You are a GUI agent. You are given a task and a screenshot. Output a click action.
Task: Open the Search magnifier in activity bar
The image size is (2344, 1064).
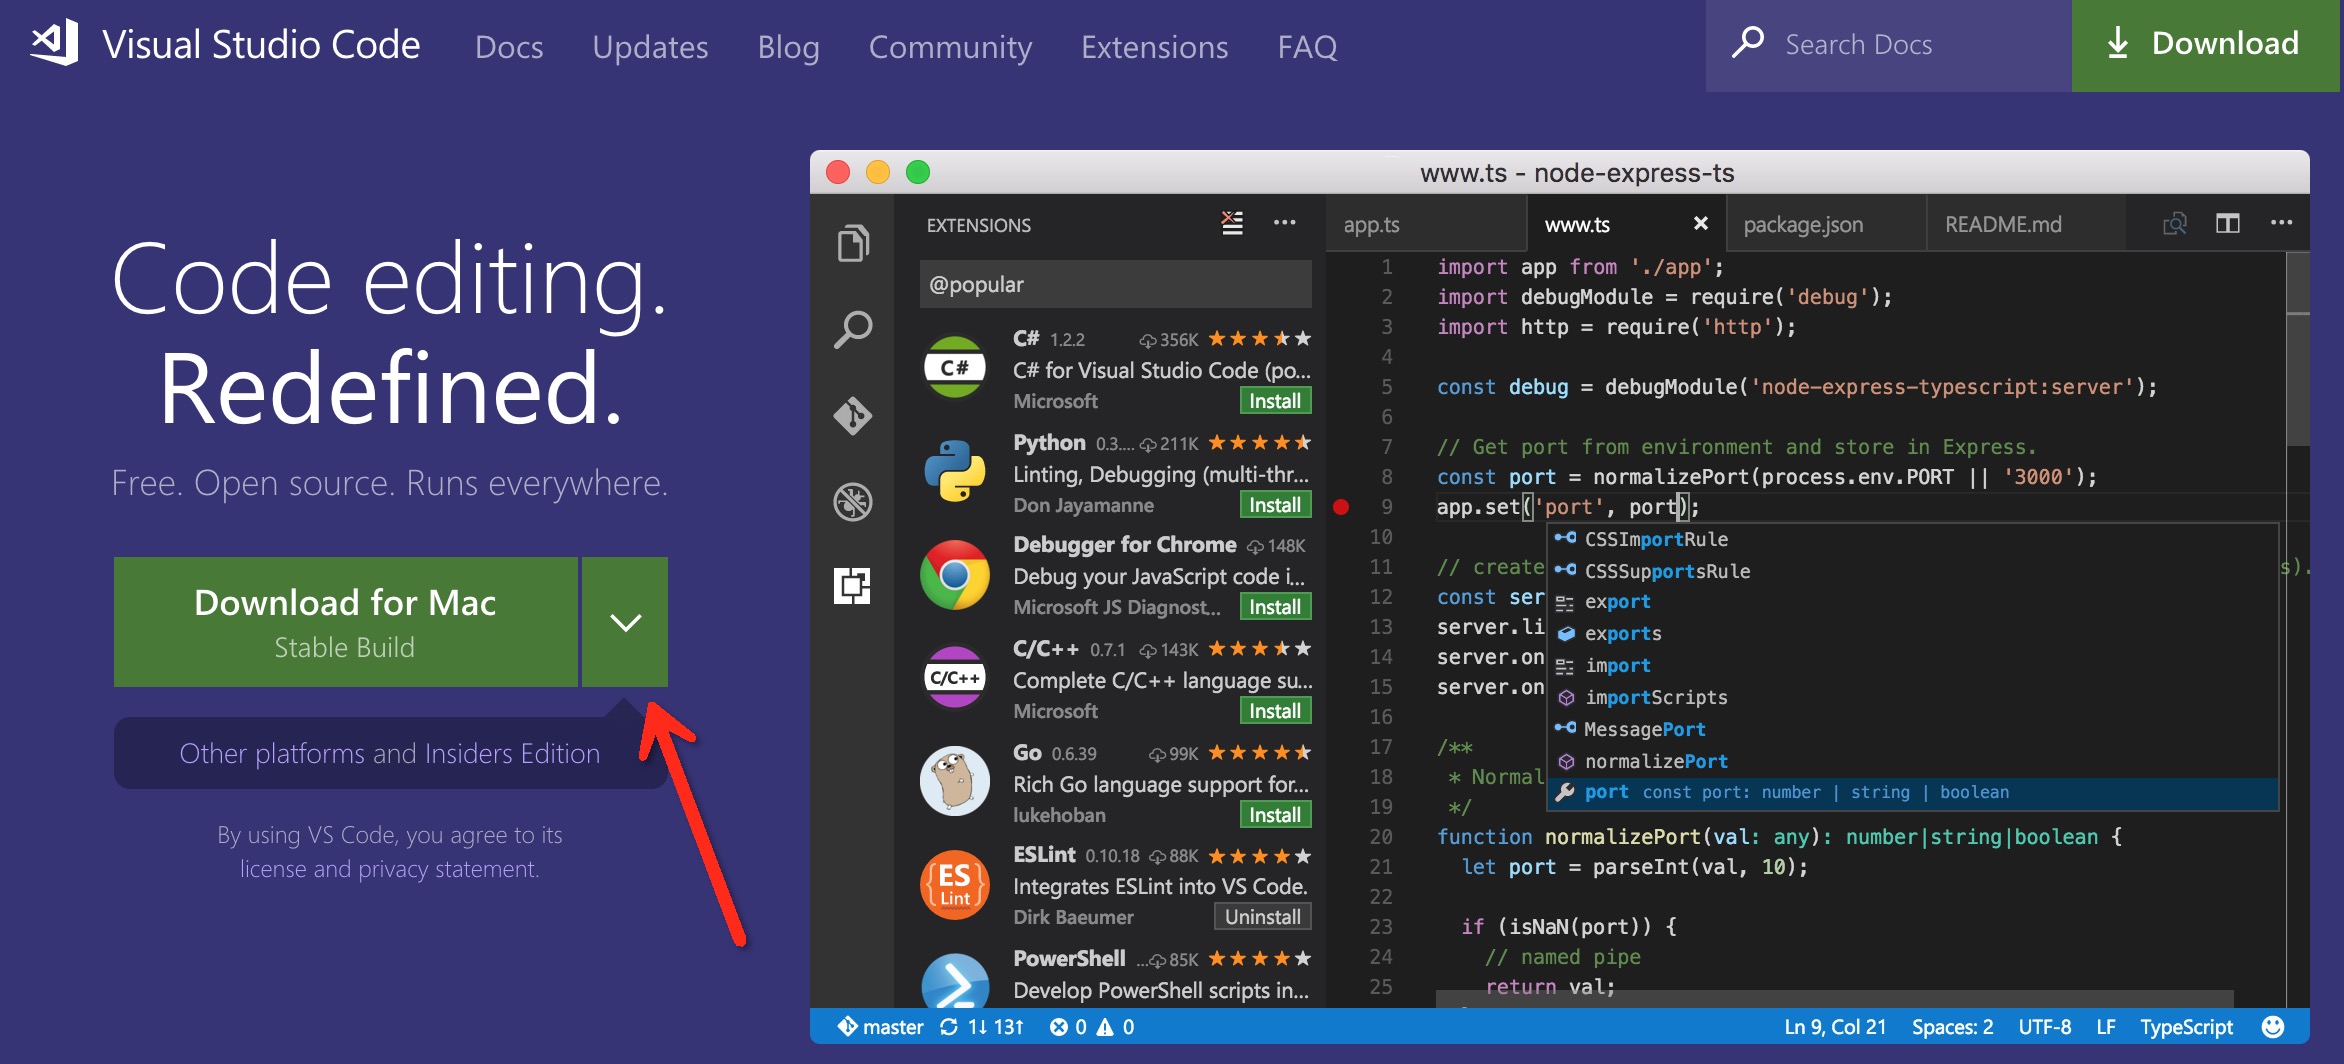853,329
